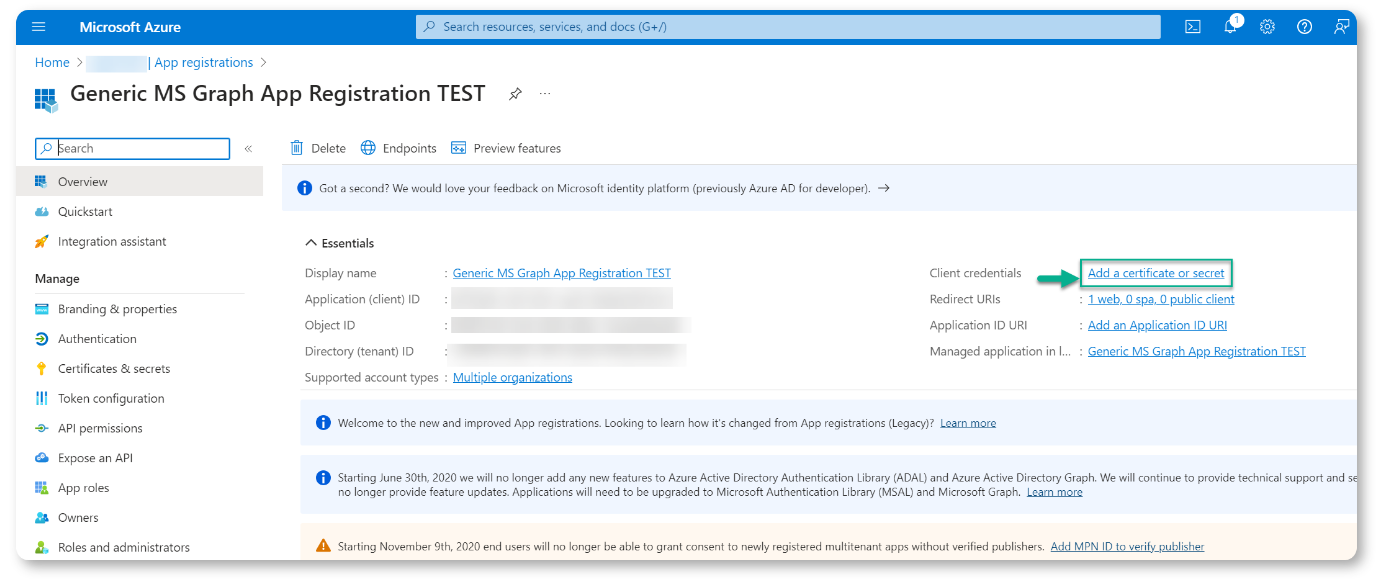Open Cloud Shell from the top bar
This screenshot has height=585, width=1382.
coord(1192,27)
